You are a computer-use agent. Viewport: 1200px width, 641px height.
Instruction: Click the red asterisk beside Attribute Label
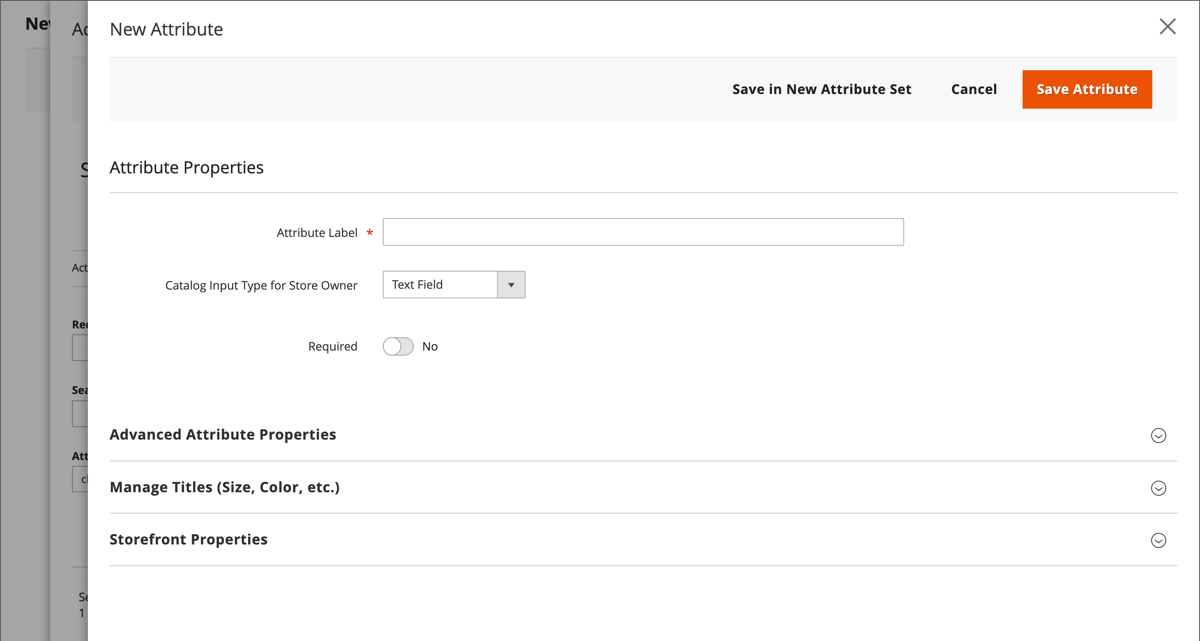click(369, 232)
